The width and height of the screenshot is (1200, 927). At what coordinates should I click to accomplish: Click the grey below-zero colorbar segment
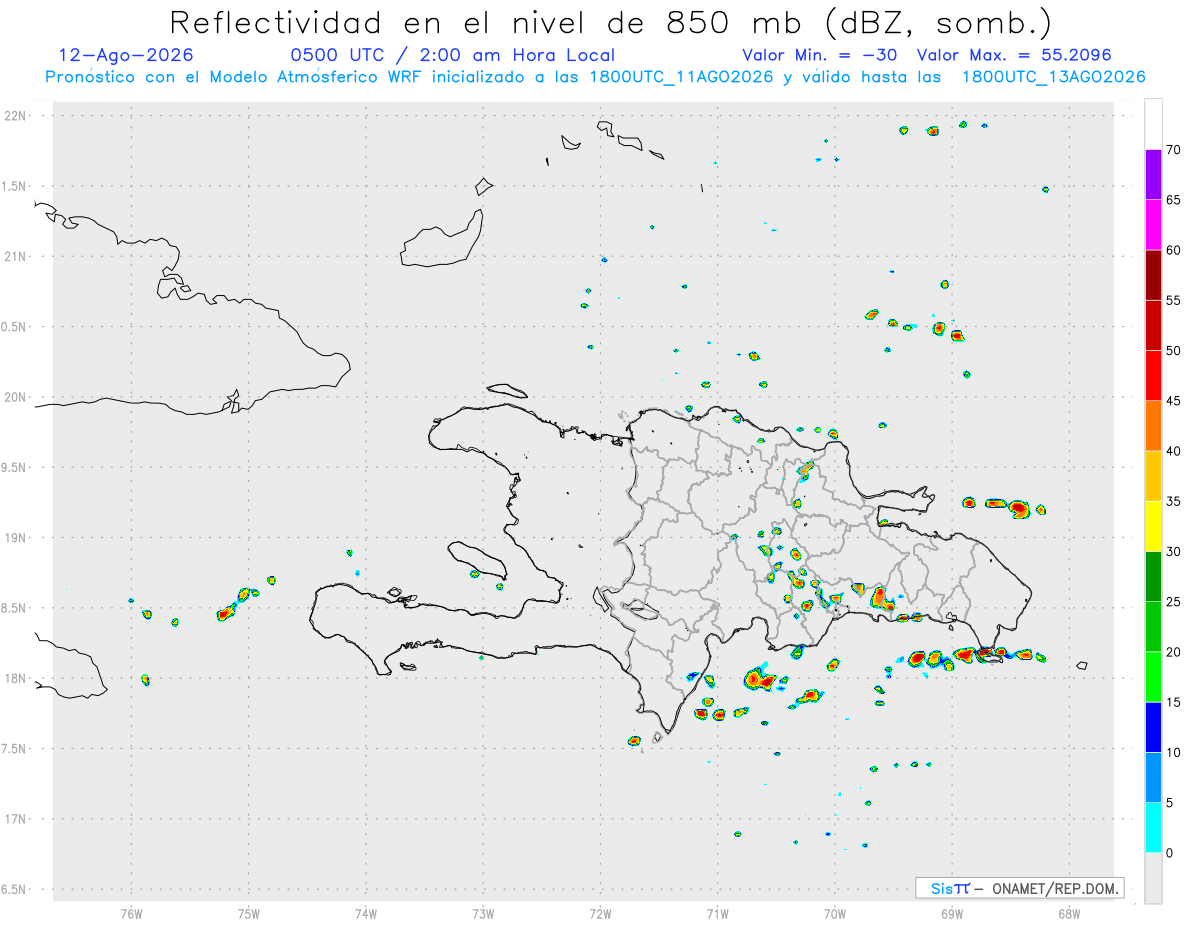[x=1153, y=878]
